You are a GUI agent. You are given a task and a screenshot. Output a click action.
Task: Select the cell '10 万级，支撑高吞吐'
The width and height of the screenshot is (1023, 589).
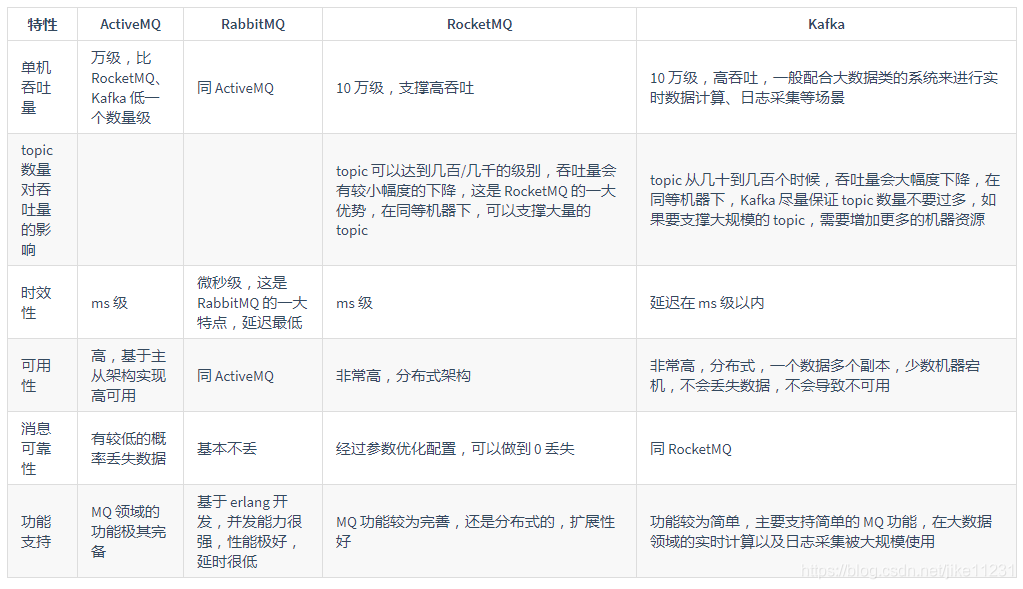(480, 87)
